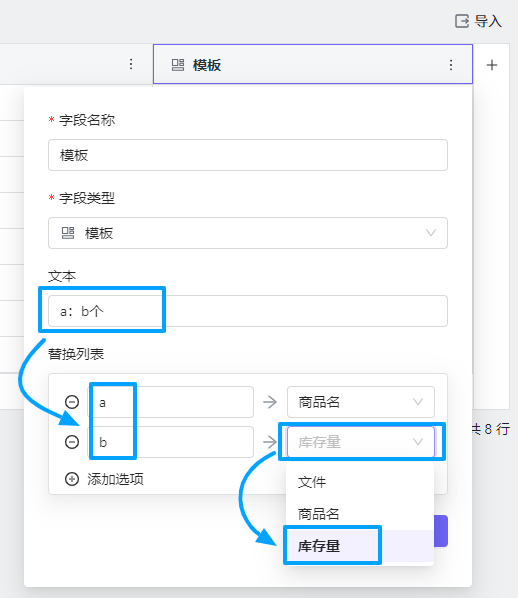Choose 库存量 from the dropdown list
The height and width of the screenshot is (598, 518).
[360, 546]
